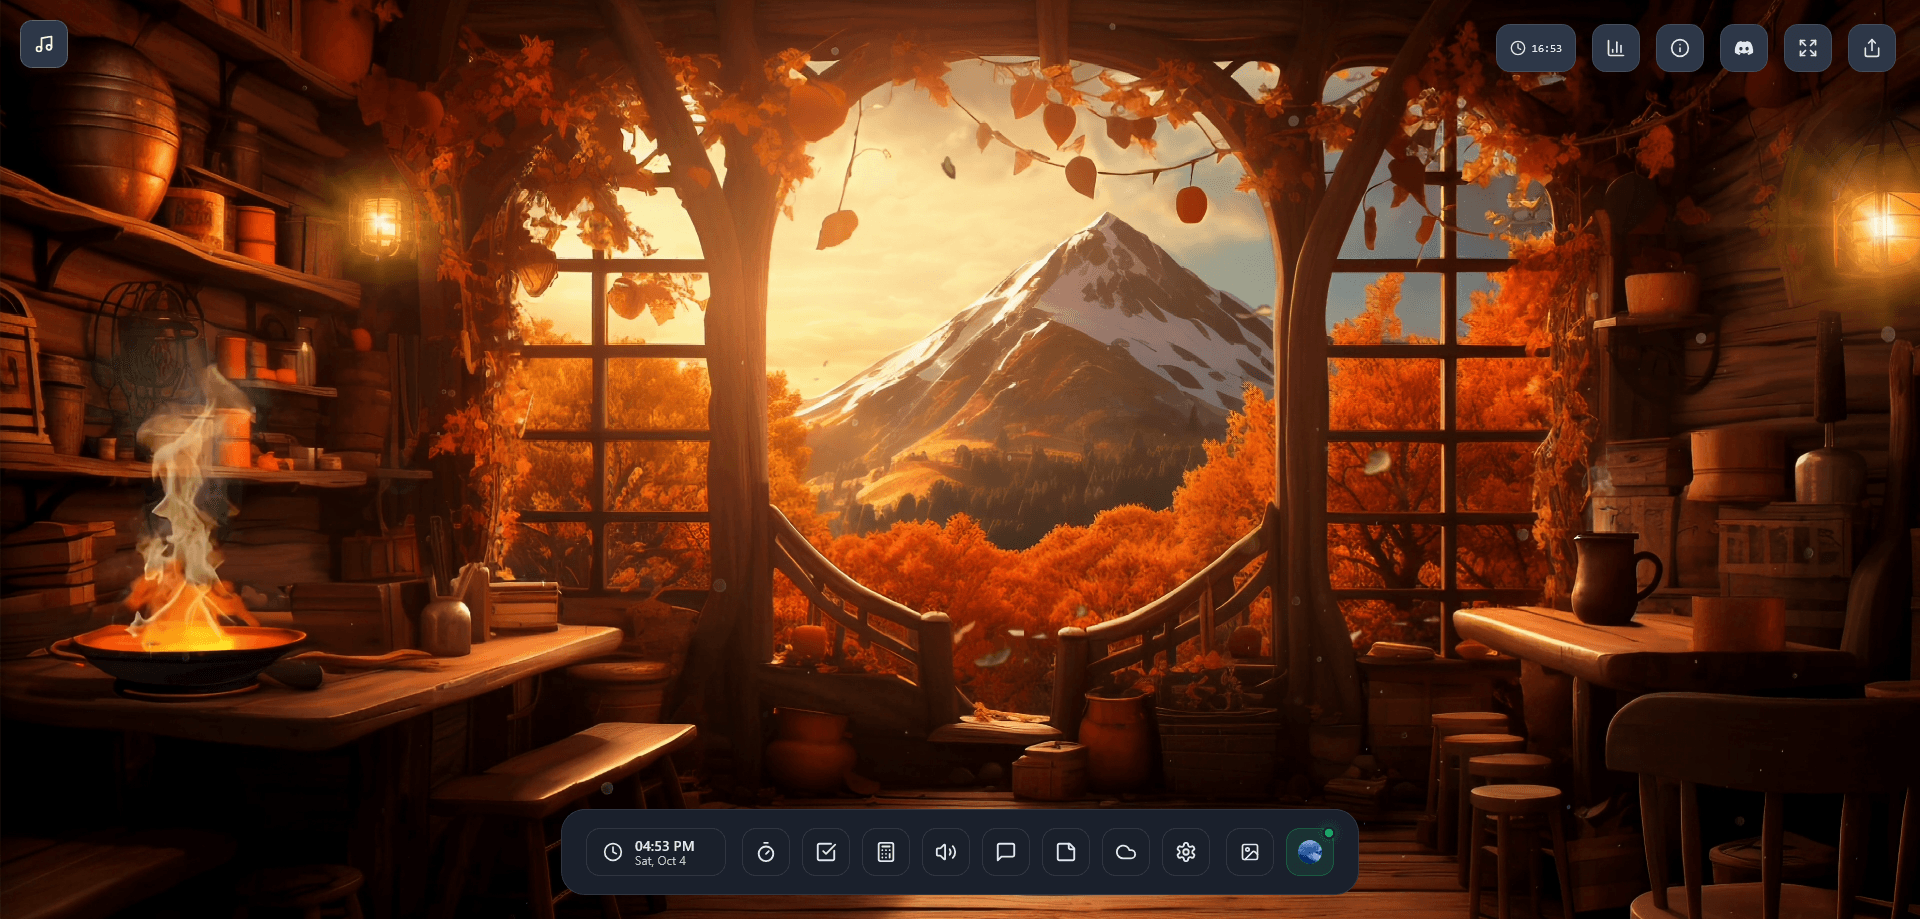1920x919 pixels.
Task: Show the info circle panel
Action: pyautogui.click(x=1679, y=48)
